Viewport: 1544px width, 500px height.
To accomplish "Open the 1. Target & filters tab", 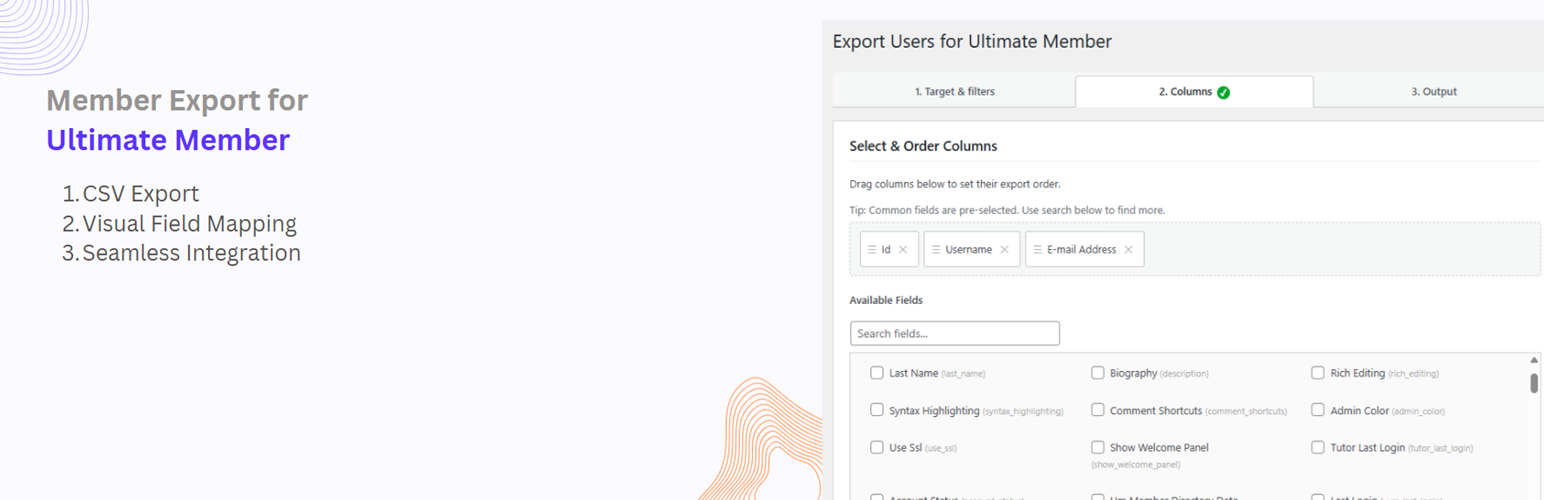I will (x=954, y=92).
